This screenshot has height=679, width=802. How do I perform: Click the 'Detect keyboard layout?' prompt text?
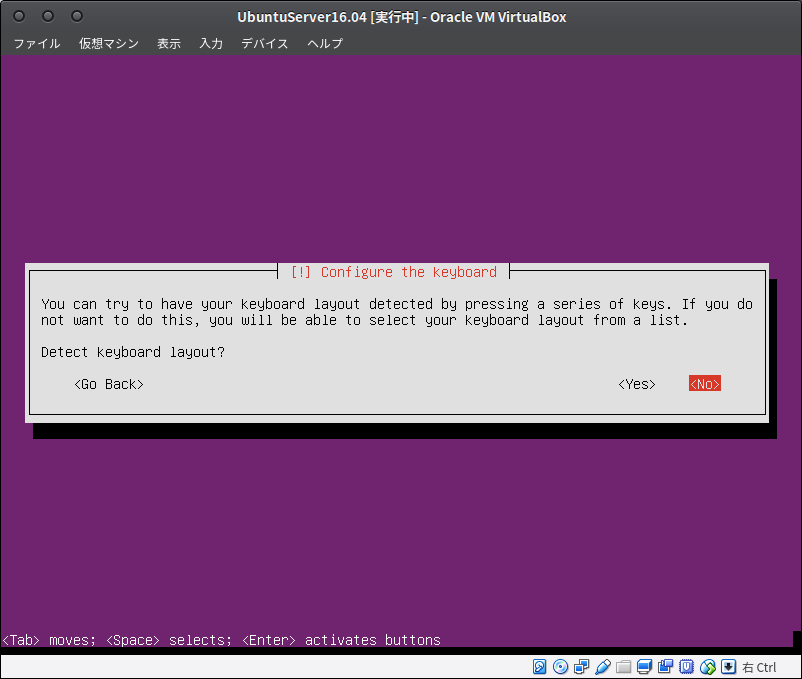tap(133, 352)
